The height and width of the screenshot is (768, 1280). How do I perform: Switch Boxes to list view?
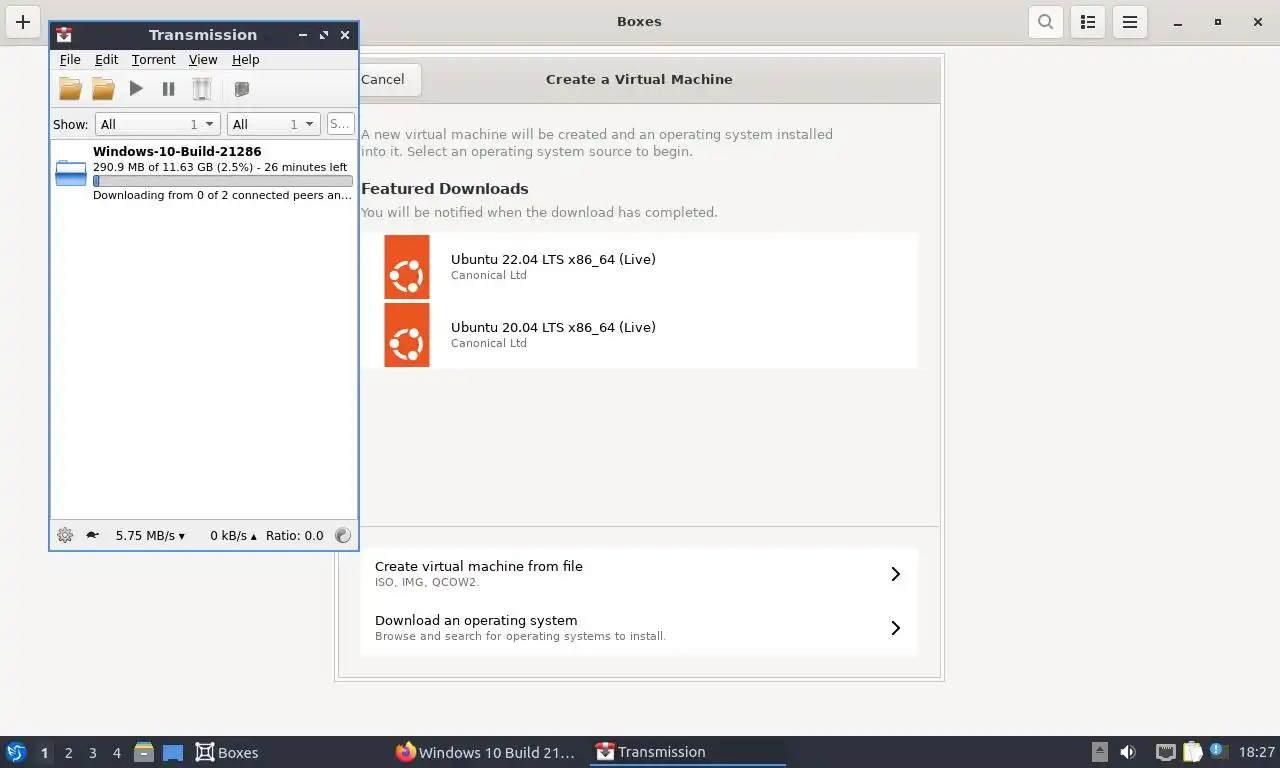click(x=1088, y=21)
